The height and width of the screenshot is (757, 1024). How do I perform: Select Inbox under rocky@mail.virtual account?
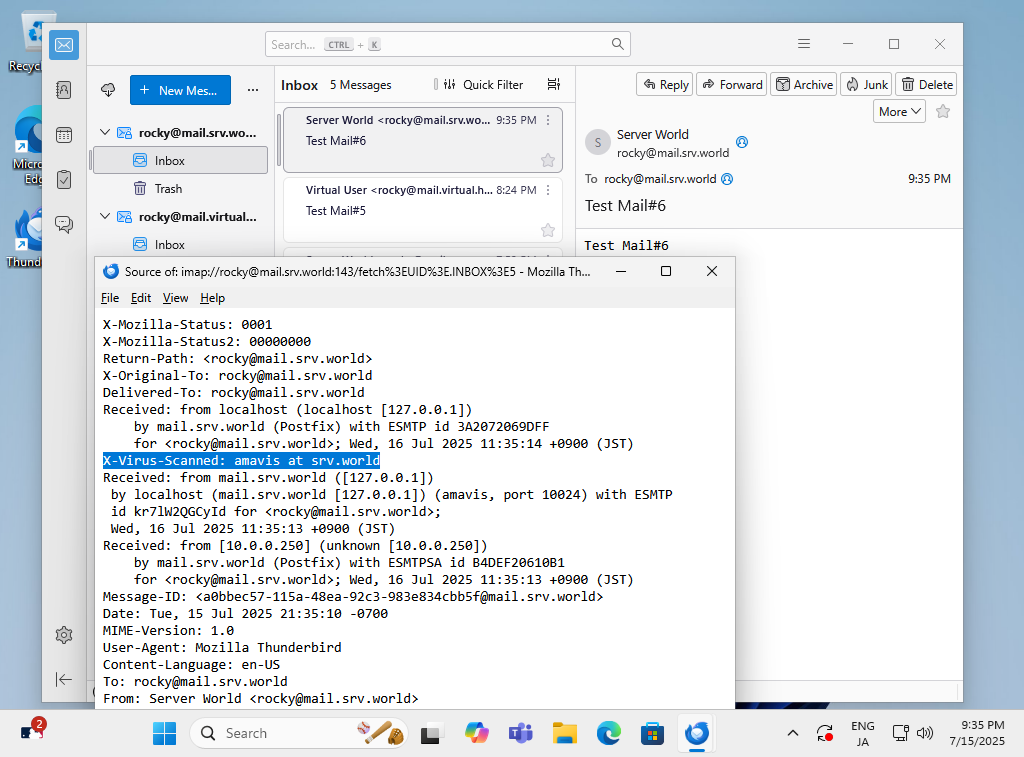point(180,244)
